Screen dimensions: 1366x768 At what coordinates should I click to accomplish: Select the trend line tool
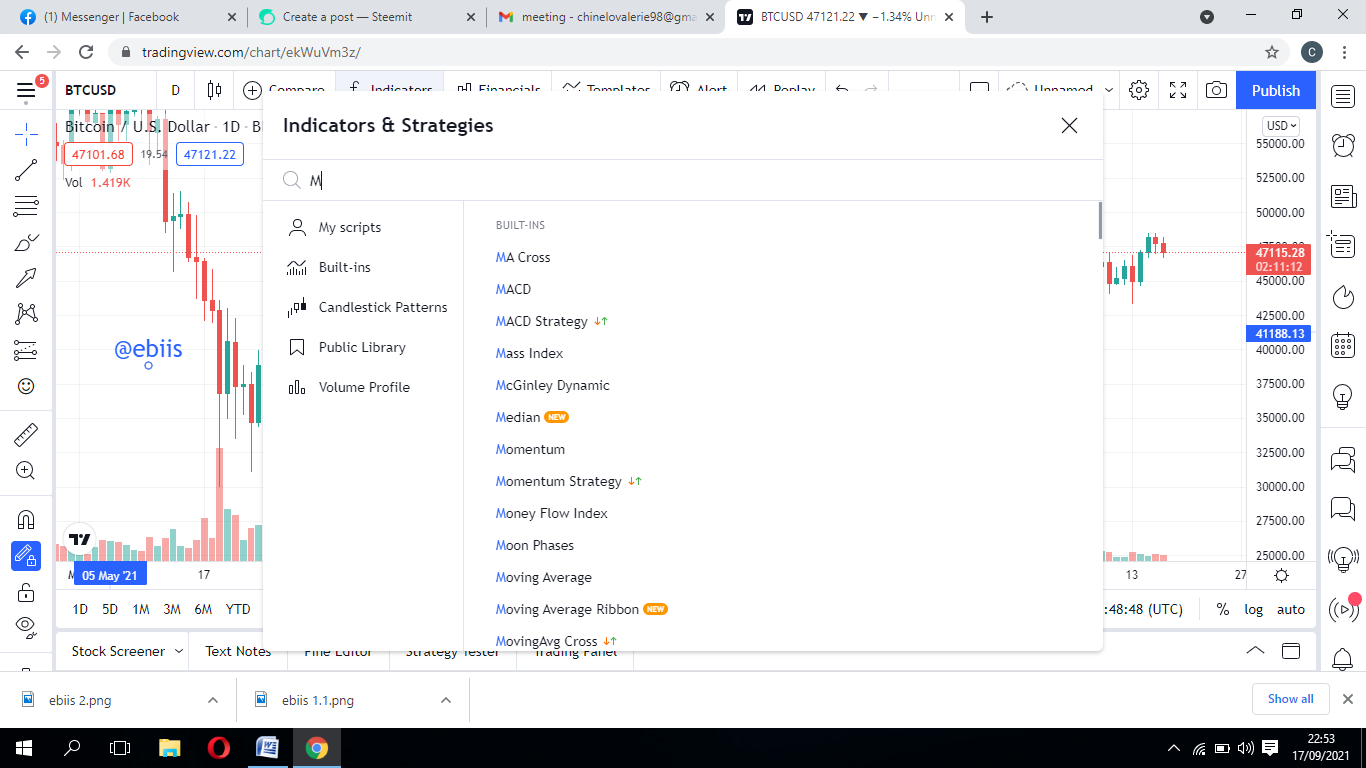tap(26, 170)
